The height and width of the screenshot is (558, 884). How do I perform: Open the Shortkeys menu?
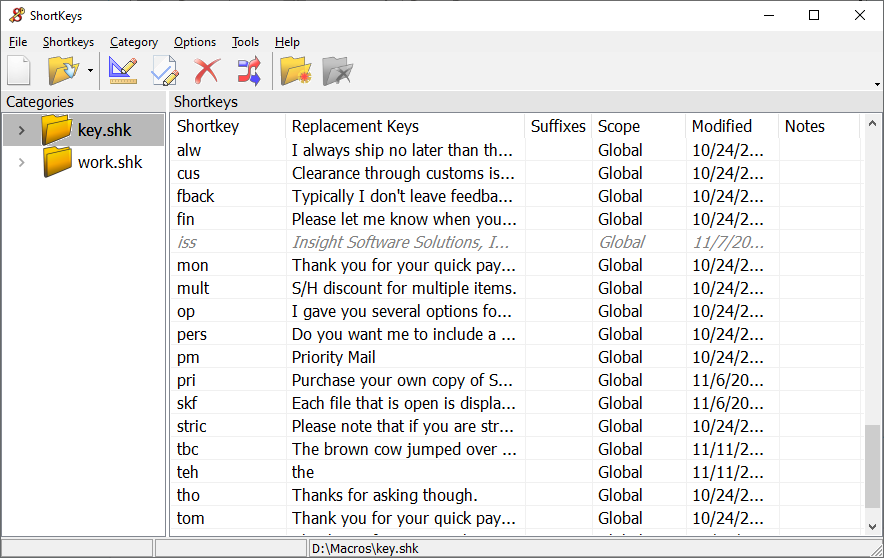coord(68,42)
